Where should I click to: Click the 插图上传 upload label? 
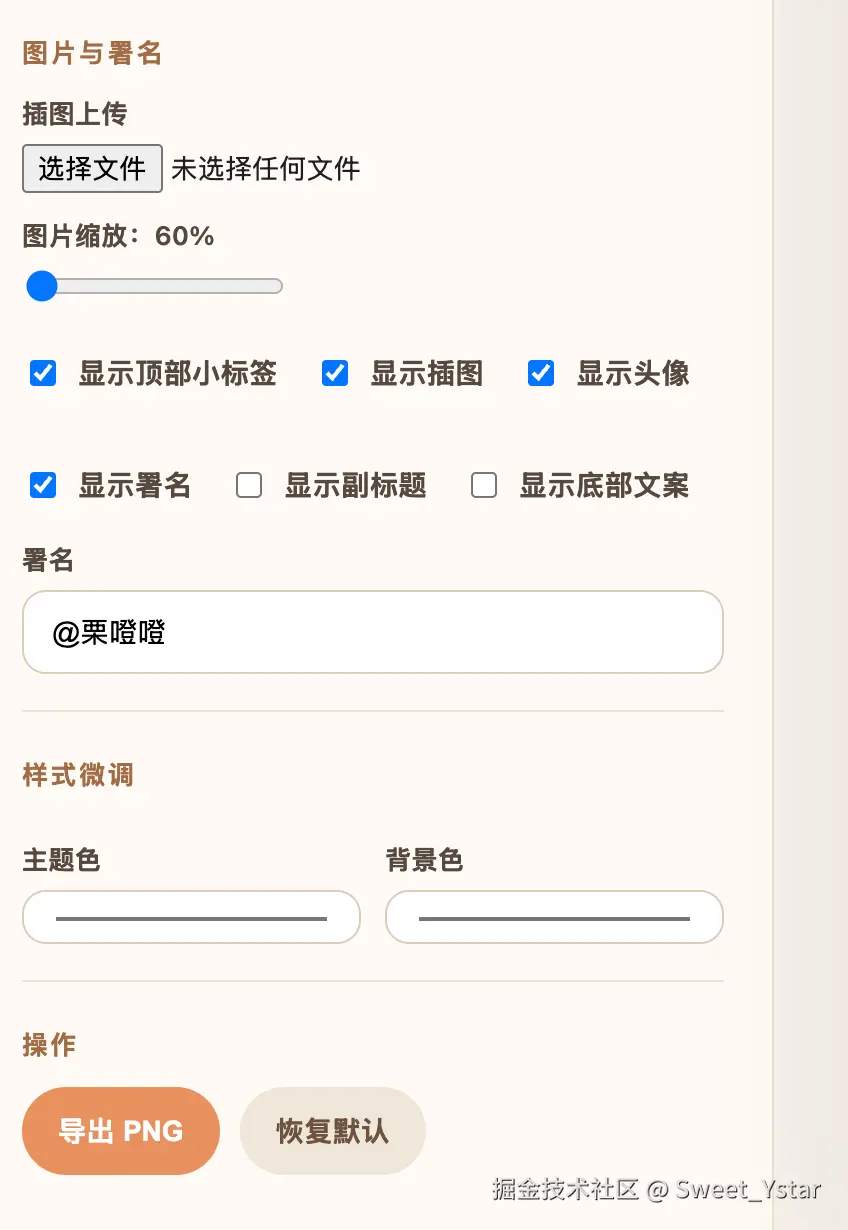[75, 114]
